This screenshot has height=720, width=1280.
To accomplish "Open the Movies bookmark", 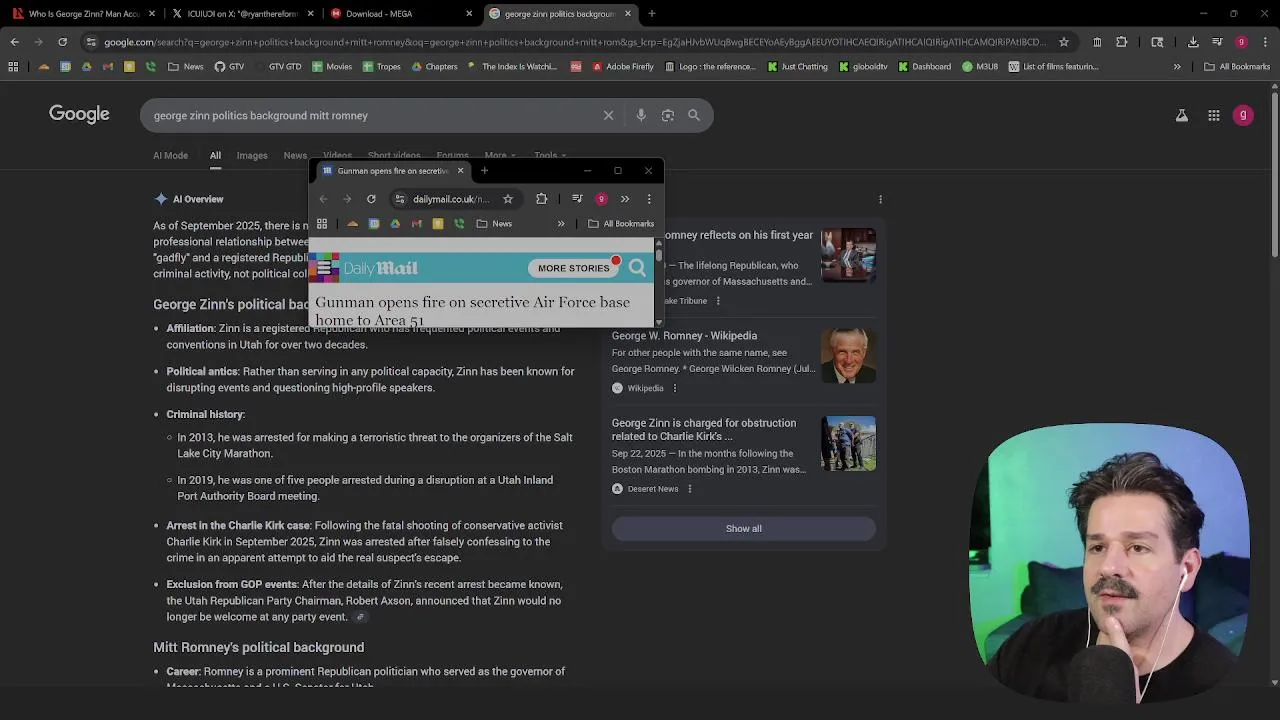I will tap(332, 67).
